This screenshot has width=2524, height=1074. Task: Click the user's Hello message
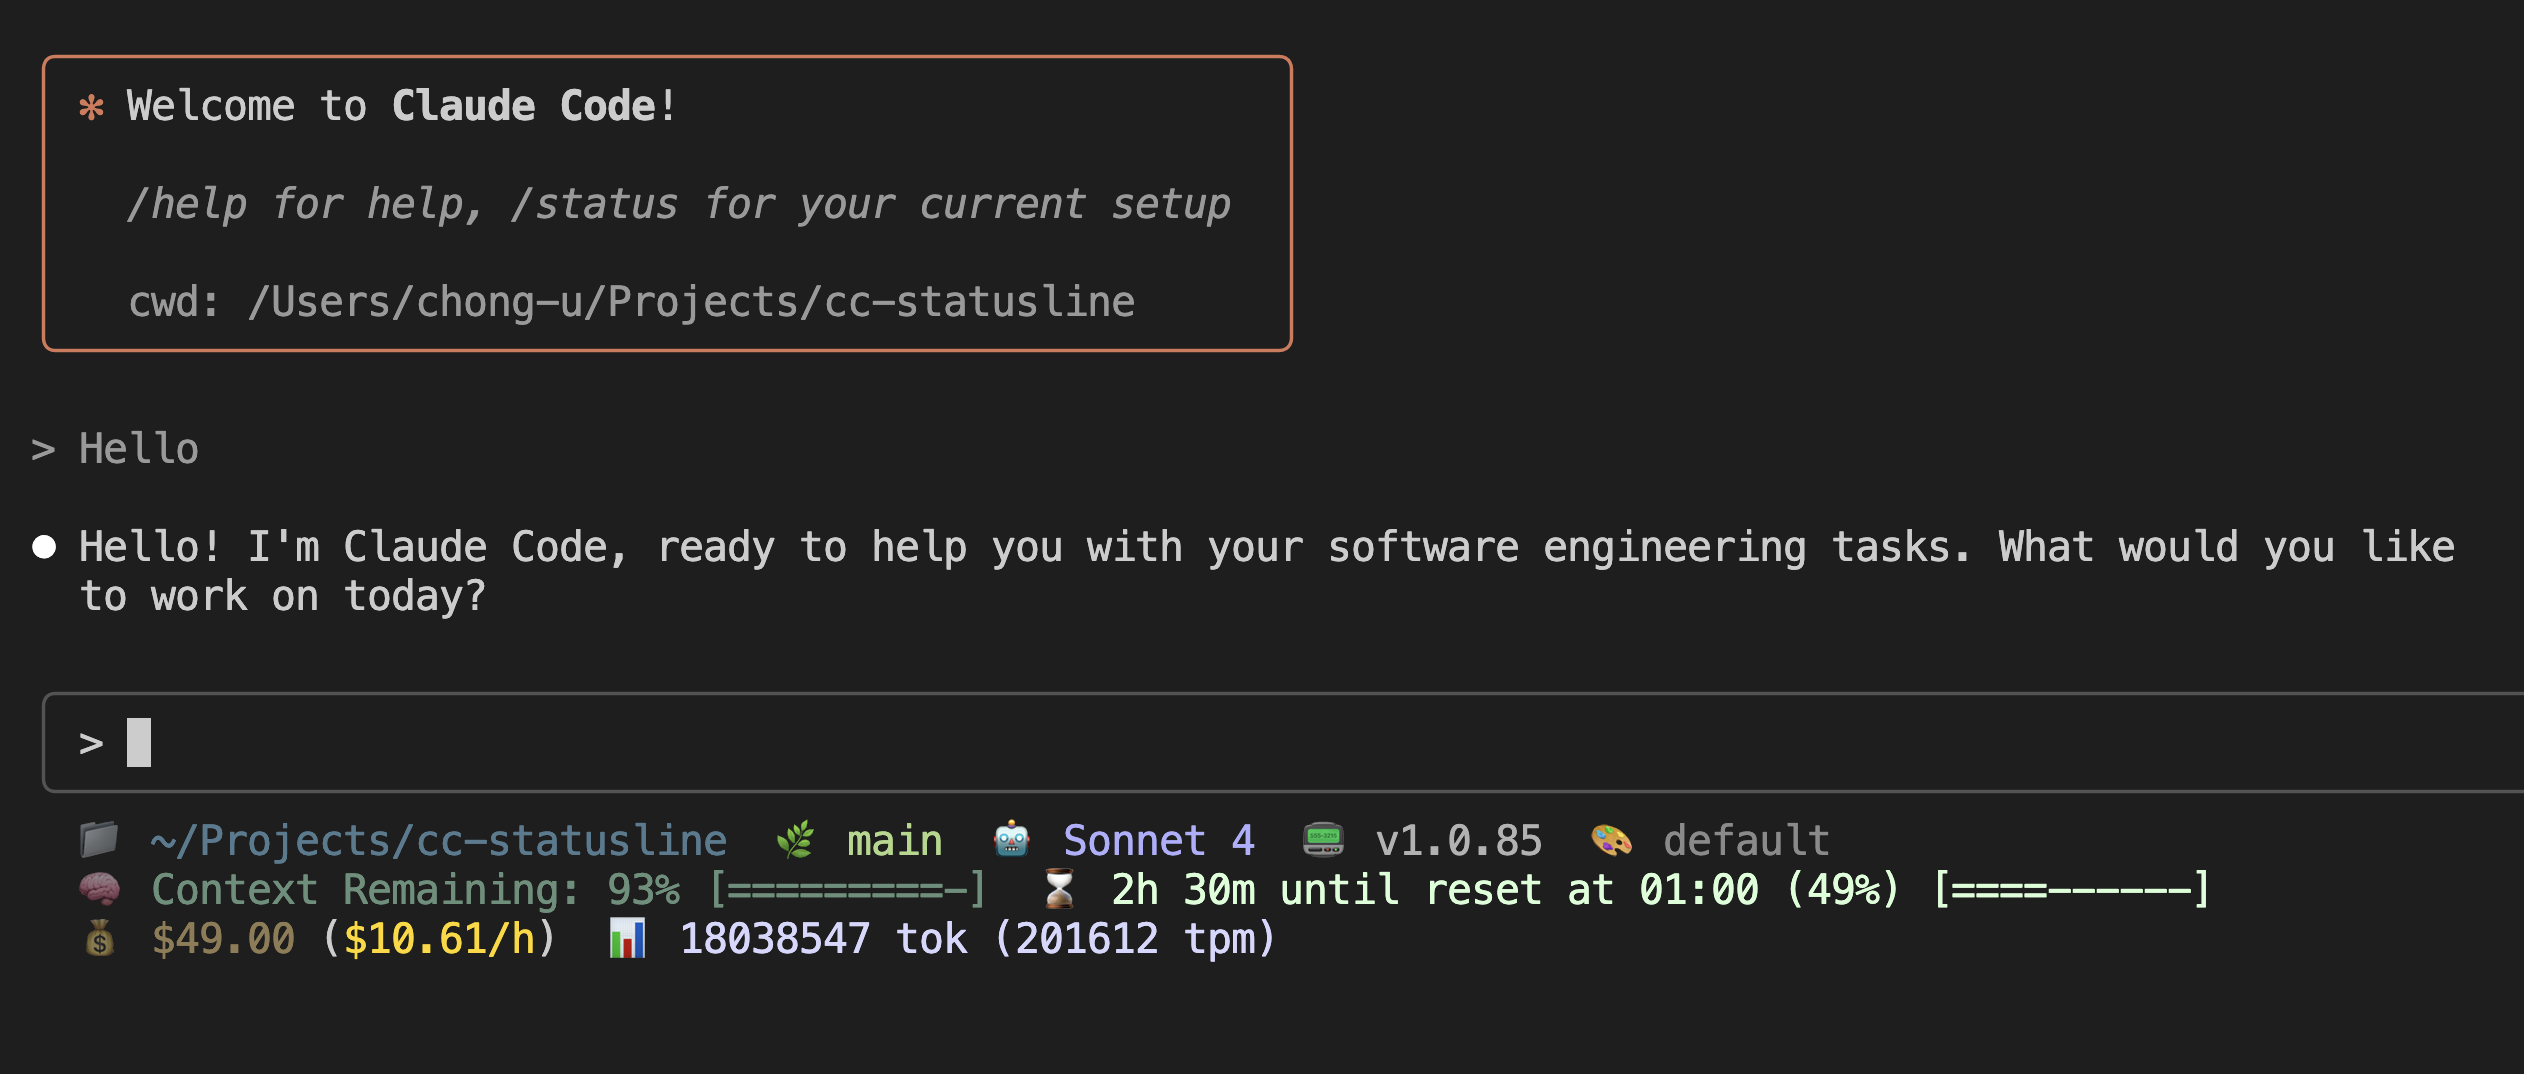pos(139,449)
